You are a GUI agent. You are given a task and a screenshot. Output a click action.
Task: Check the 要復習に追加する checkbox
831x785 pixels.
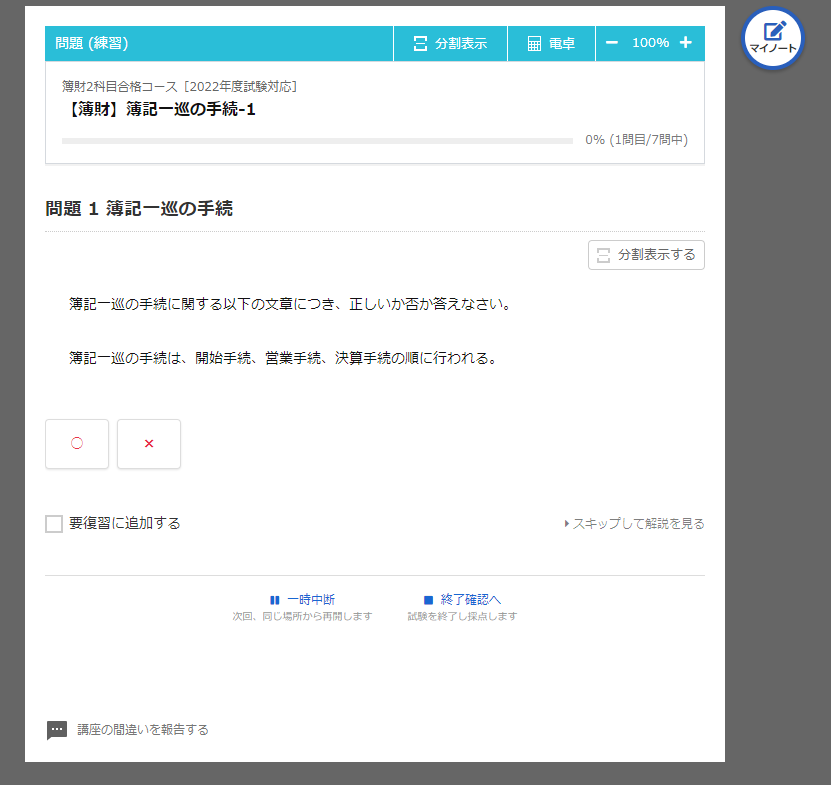pyautogui.click(x=54, y=524)
